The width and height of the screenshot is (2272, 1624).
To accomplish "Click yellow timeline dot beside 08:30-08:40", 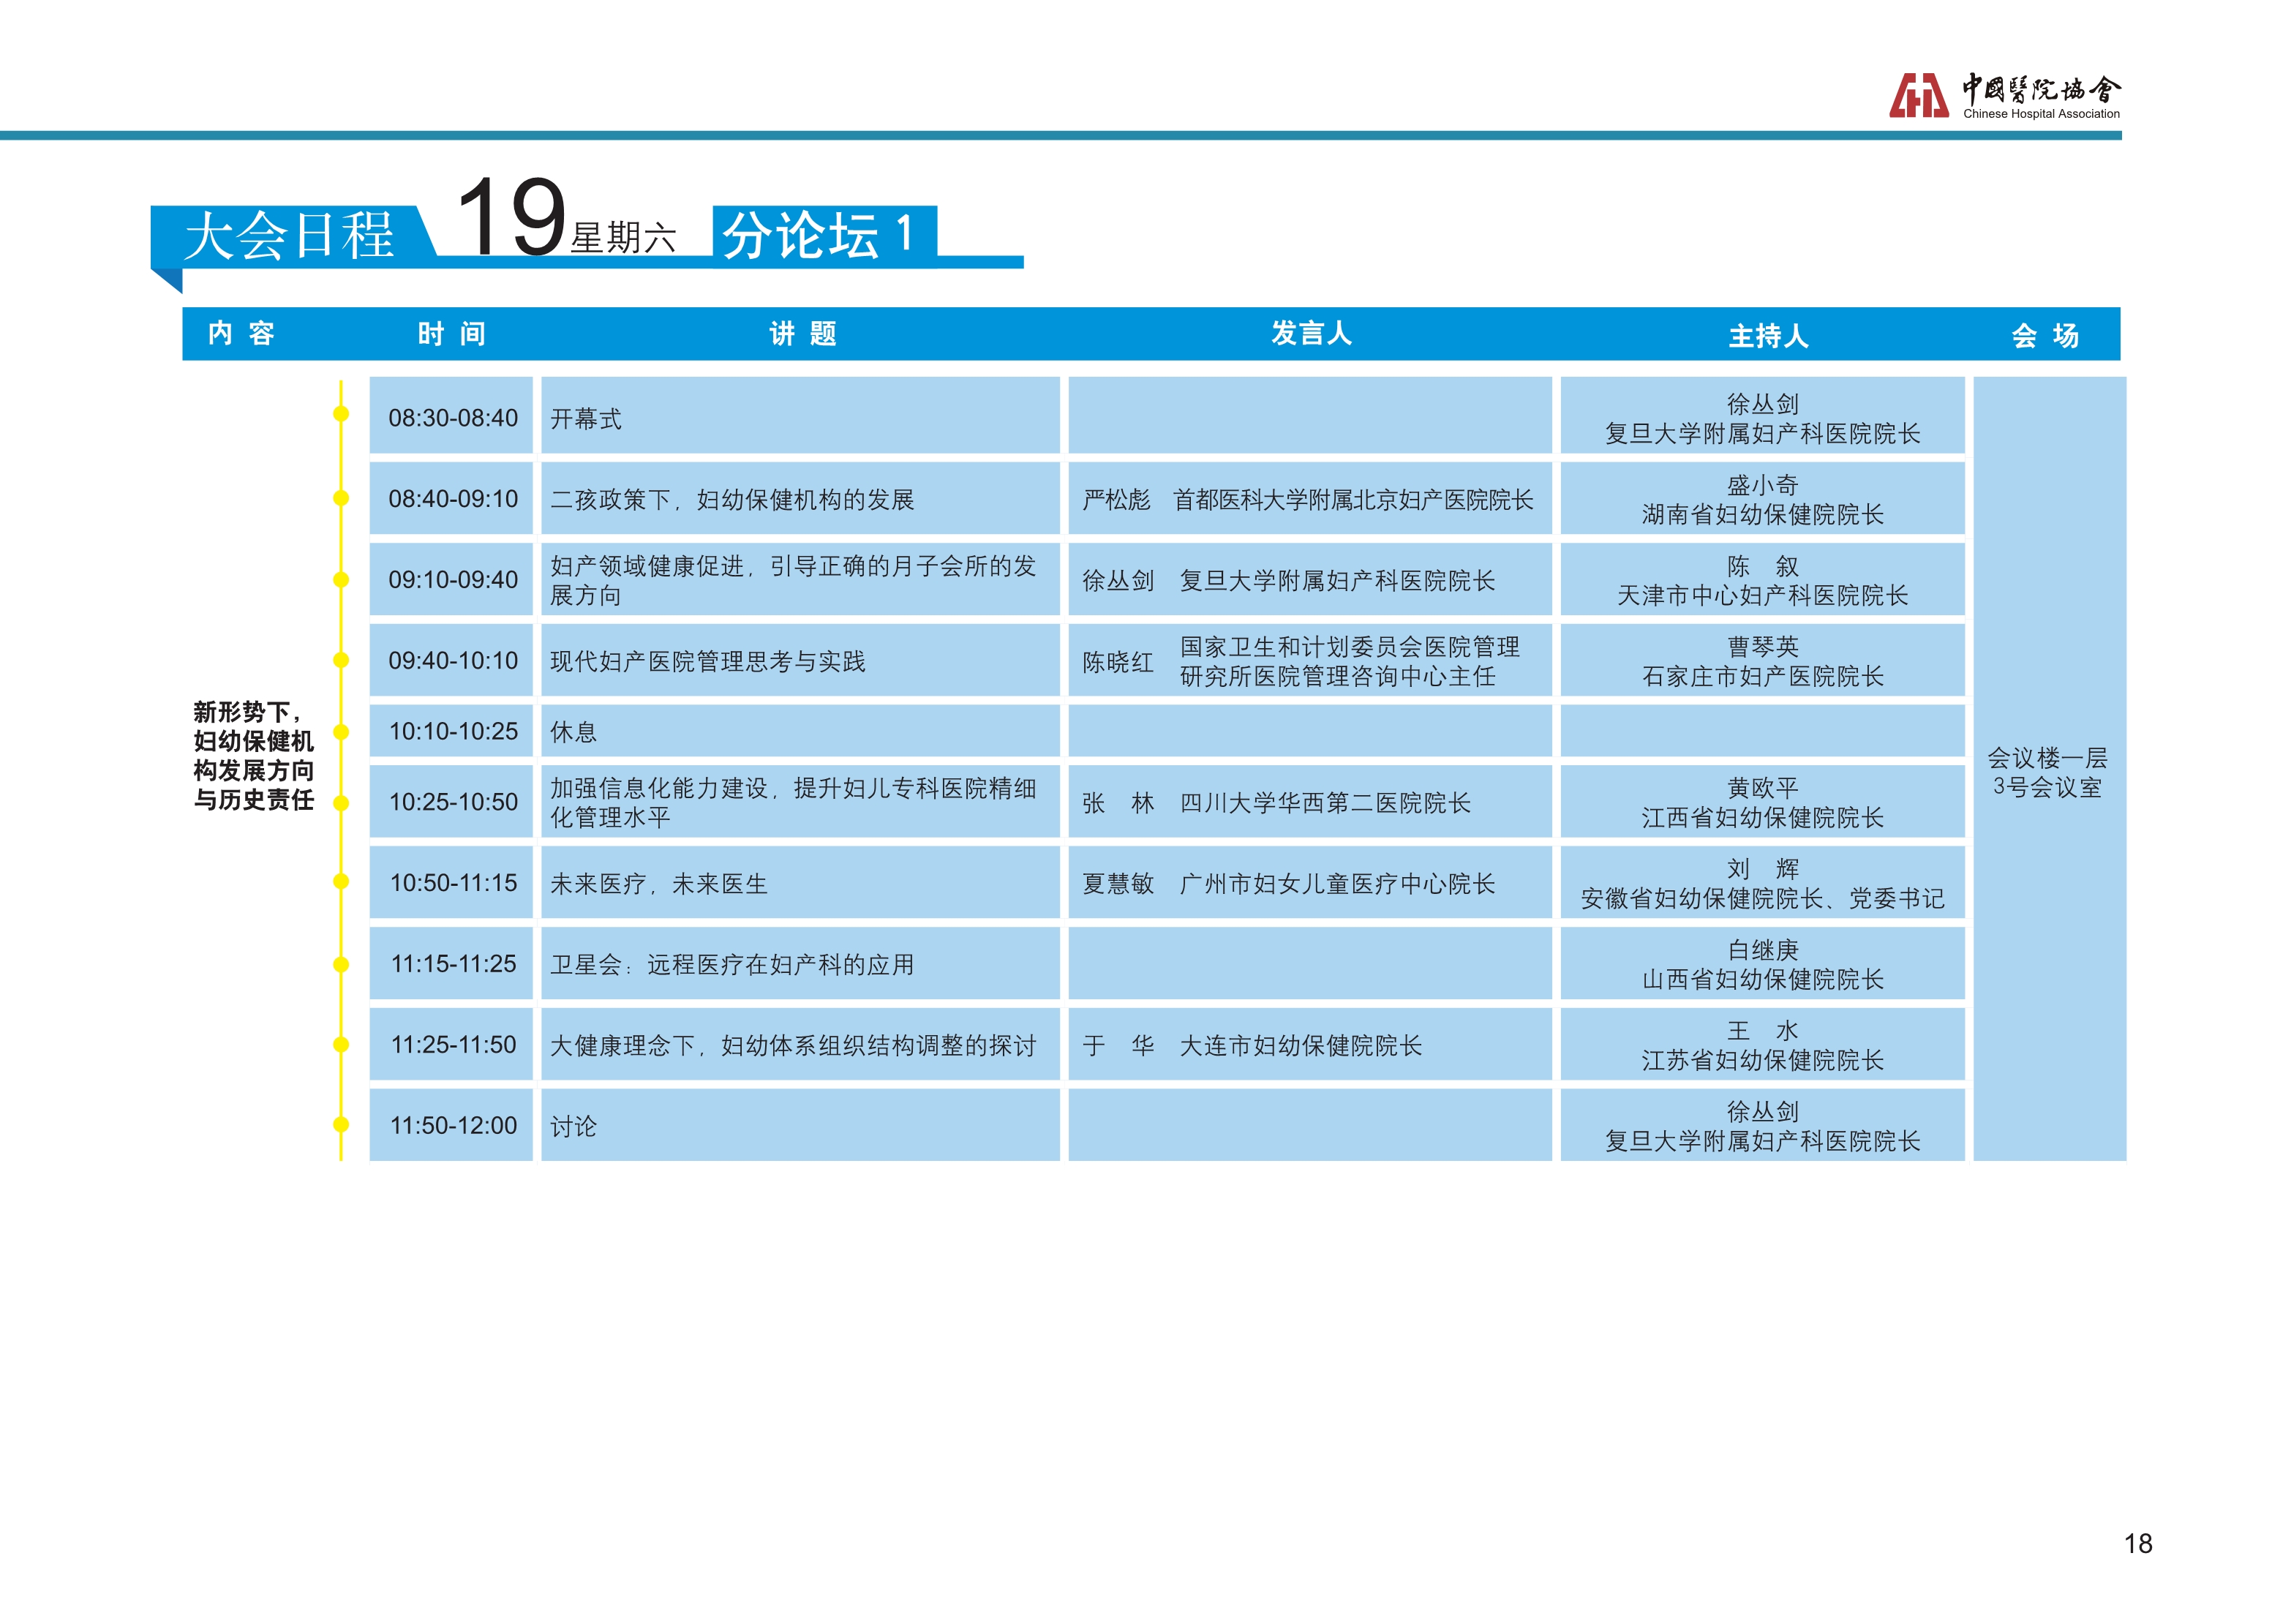I will [x=341, y=414].
